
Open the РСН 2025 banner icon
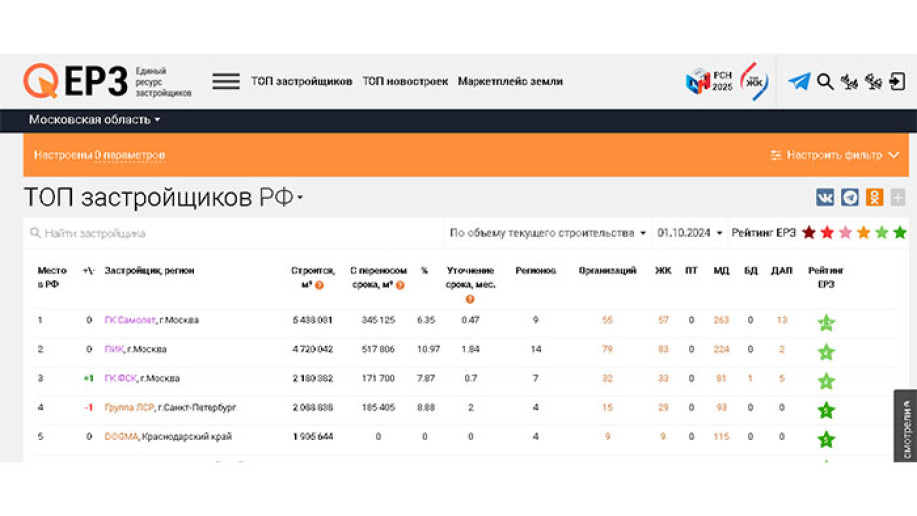pyautogui.click(x=709, y=81)
